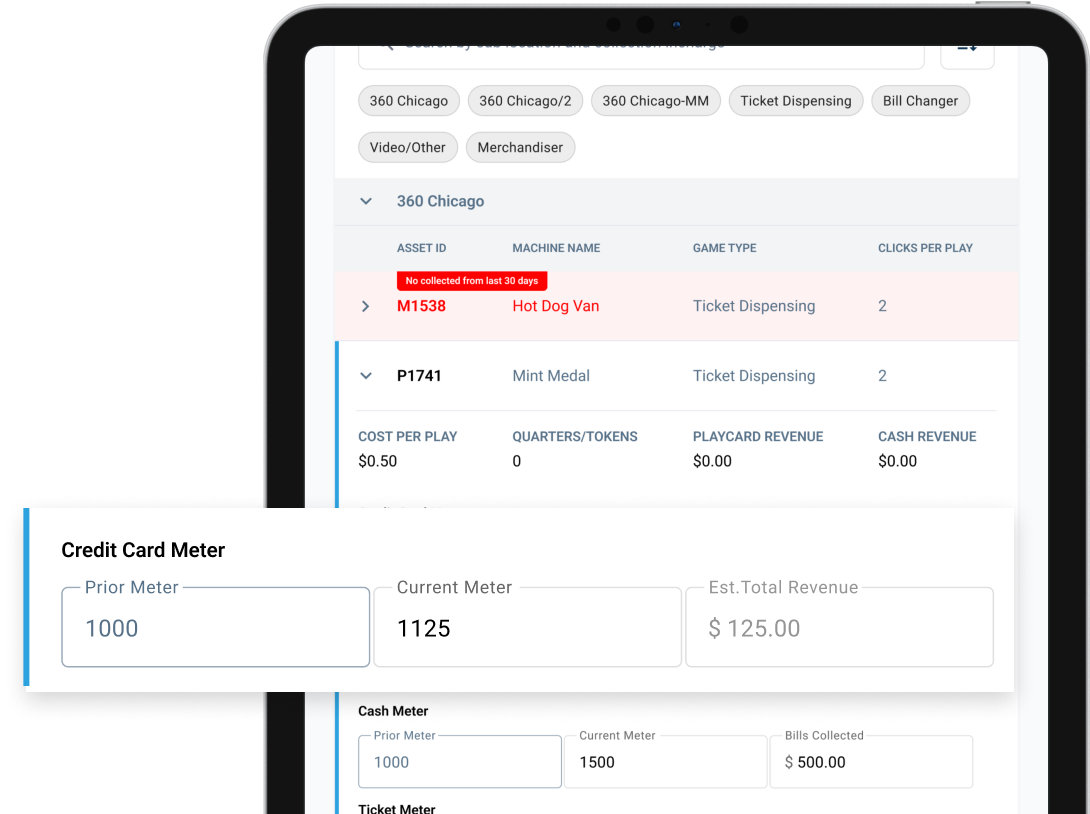Filter by the Video/Other chip
This screenshot has height=814, width=1090.
coord(408,147)
